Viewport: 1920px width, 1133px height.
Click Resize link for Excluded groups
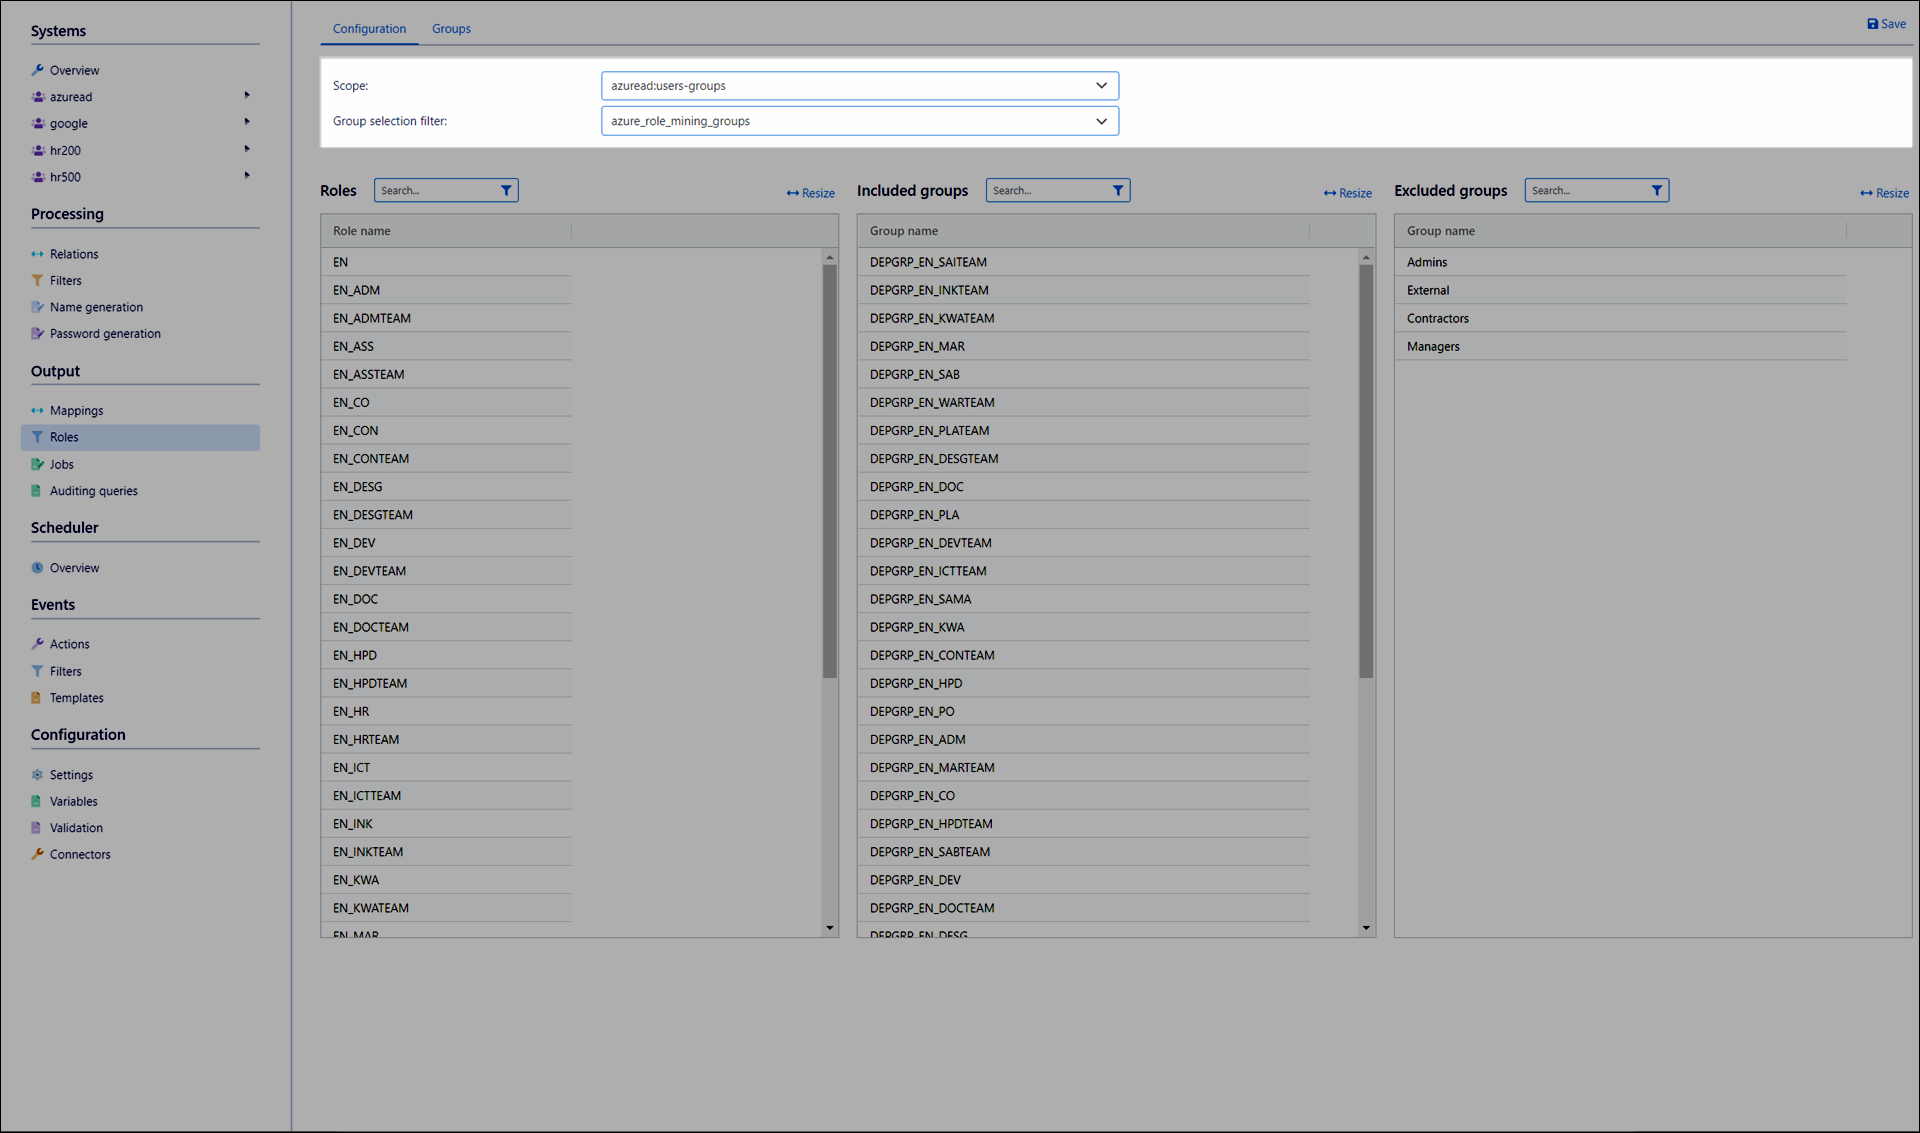pos(1885,193)
